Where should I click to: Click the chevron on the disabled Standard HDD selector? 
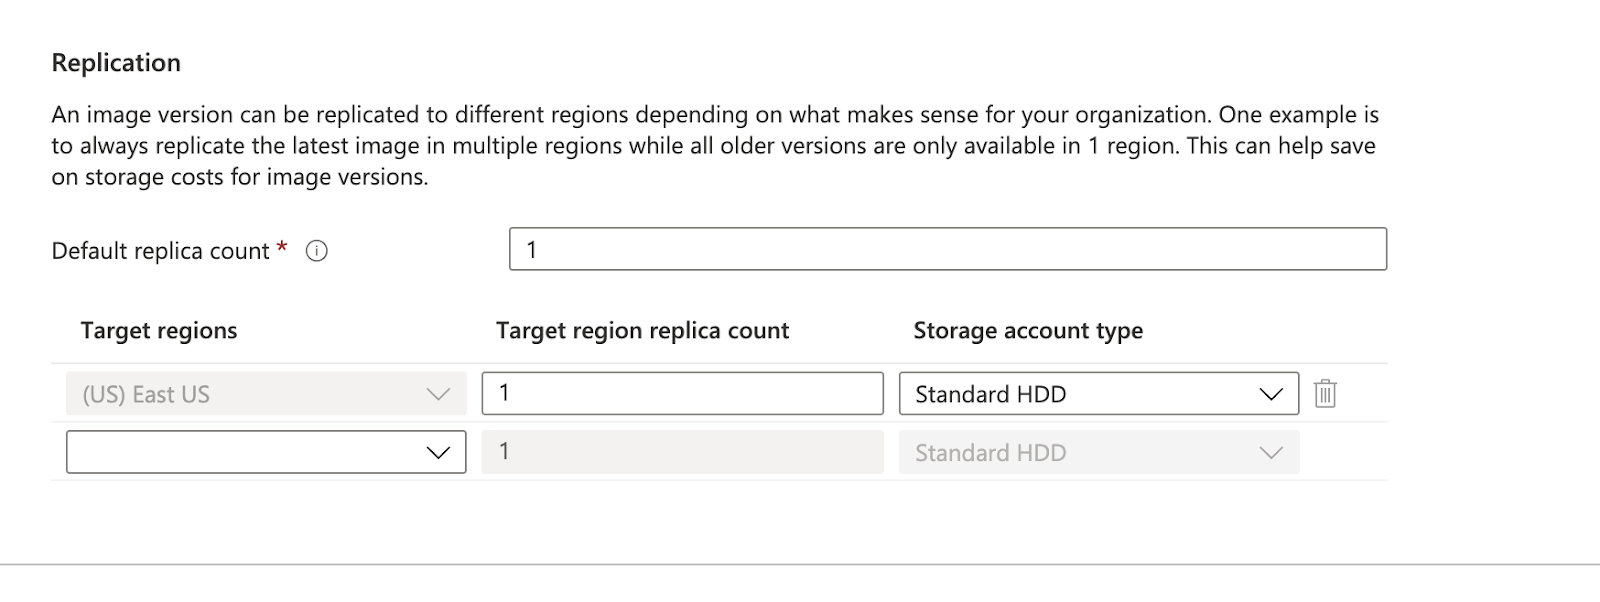(1270, 452)
